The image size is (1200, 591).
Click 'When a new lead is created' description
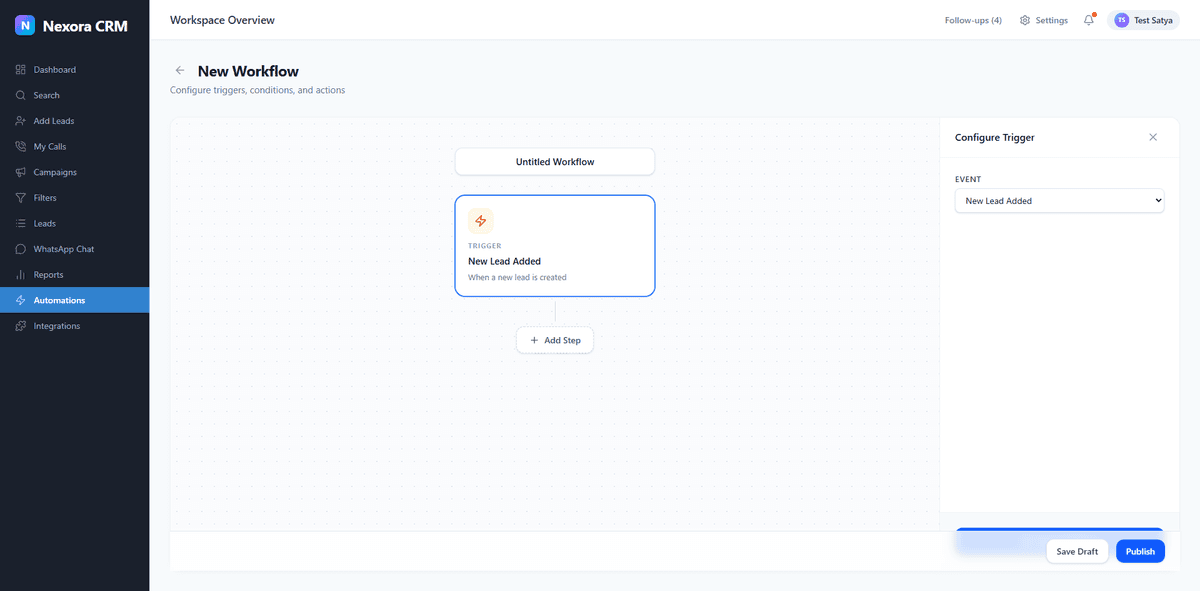tap(517, 277)
